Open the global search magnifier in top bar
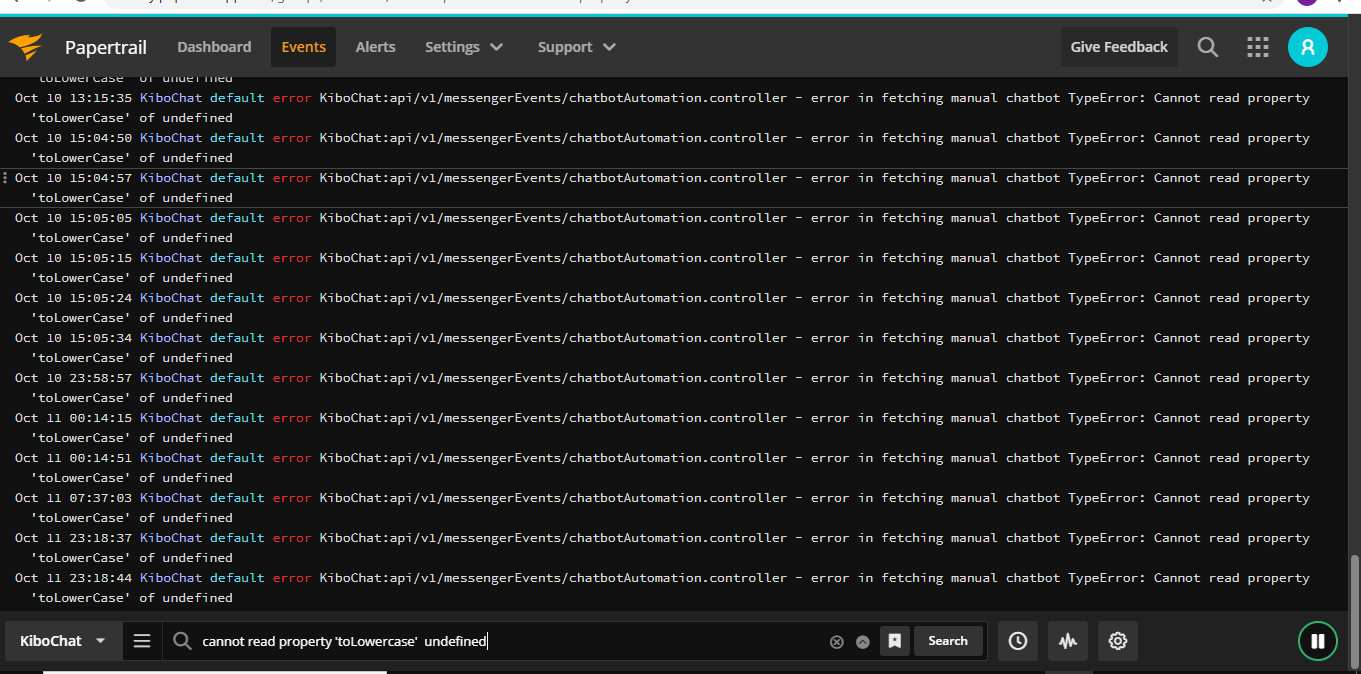Screen dimensions: 1361x674 point(1207,46)
